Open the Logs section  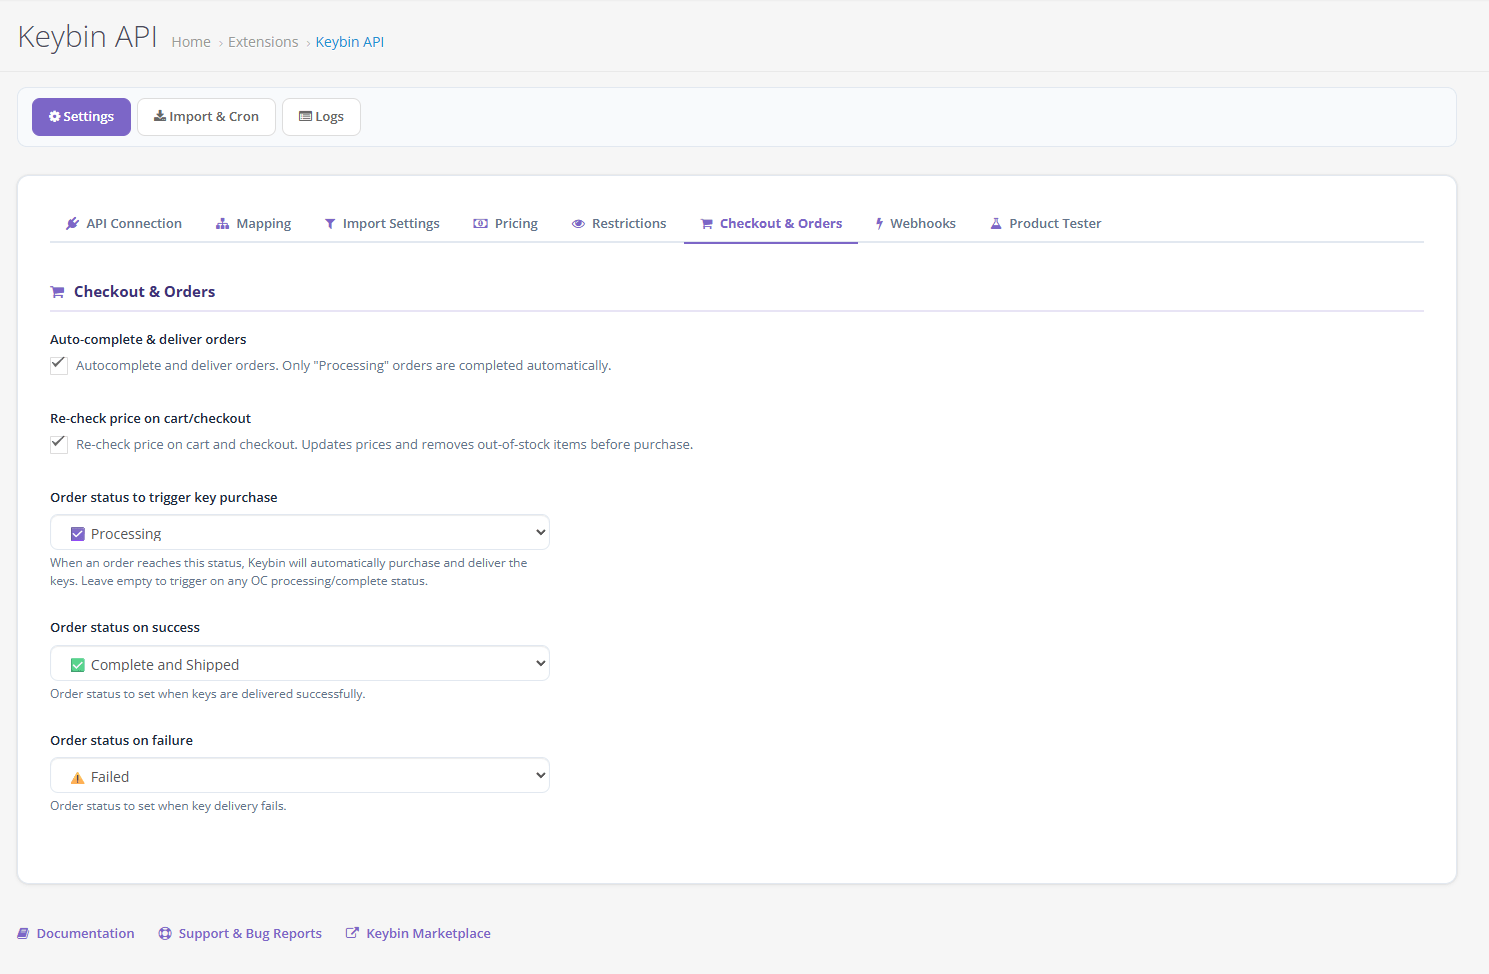[321, 117]
